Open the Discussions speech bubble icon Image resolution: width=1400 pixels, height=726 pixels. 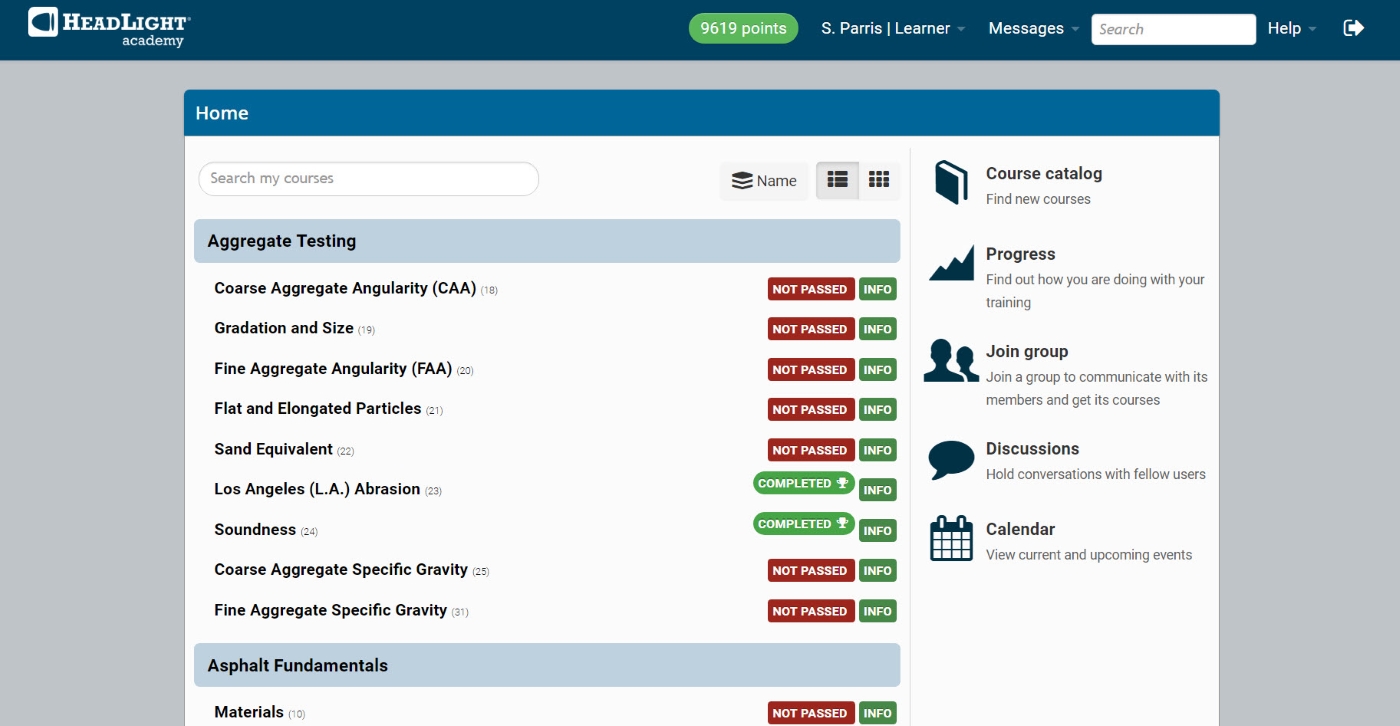pyautogui.click(x=951, y=459)
